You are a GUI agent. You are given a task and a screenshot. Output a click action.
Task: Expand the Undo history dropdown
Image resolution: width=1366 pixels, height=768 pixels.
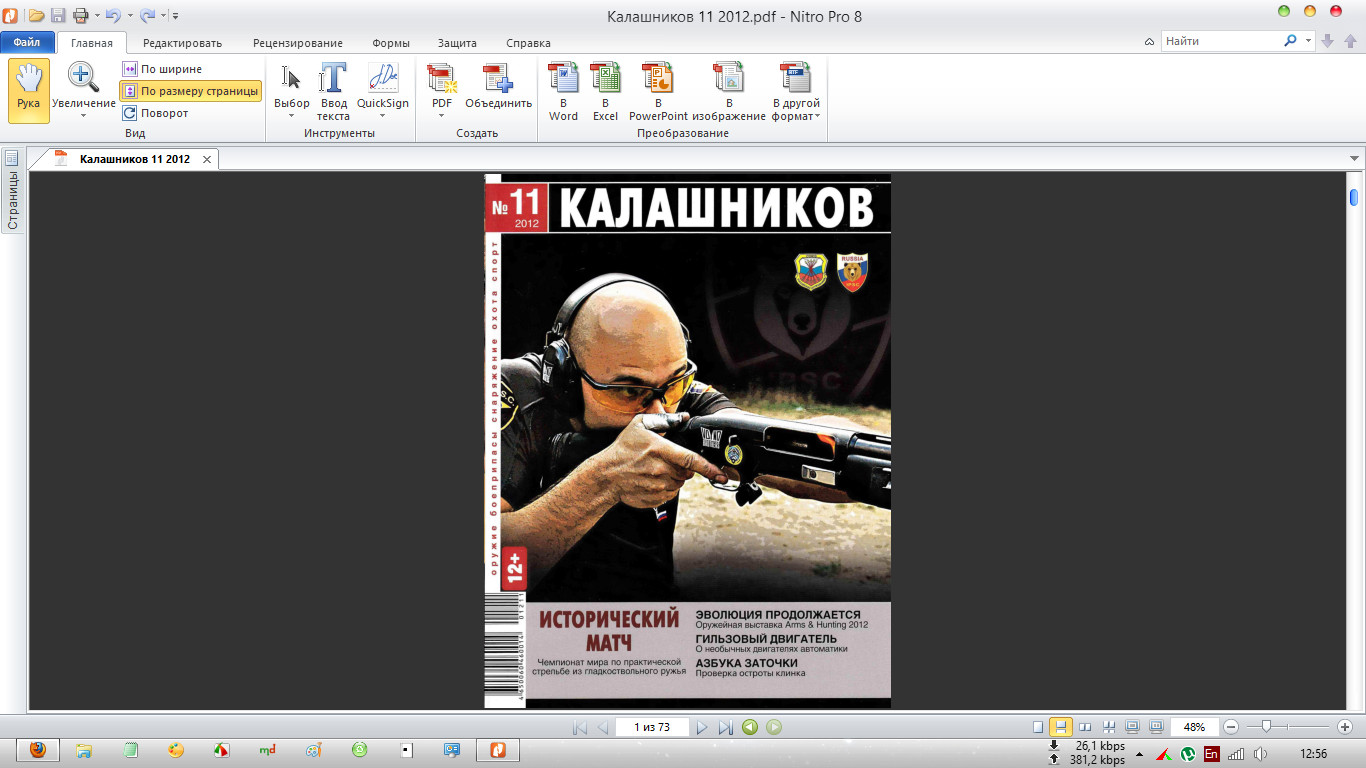click(130, 15)
